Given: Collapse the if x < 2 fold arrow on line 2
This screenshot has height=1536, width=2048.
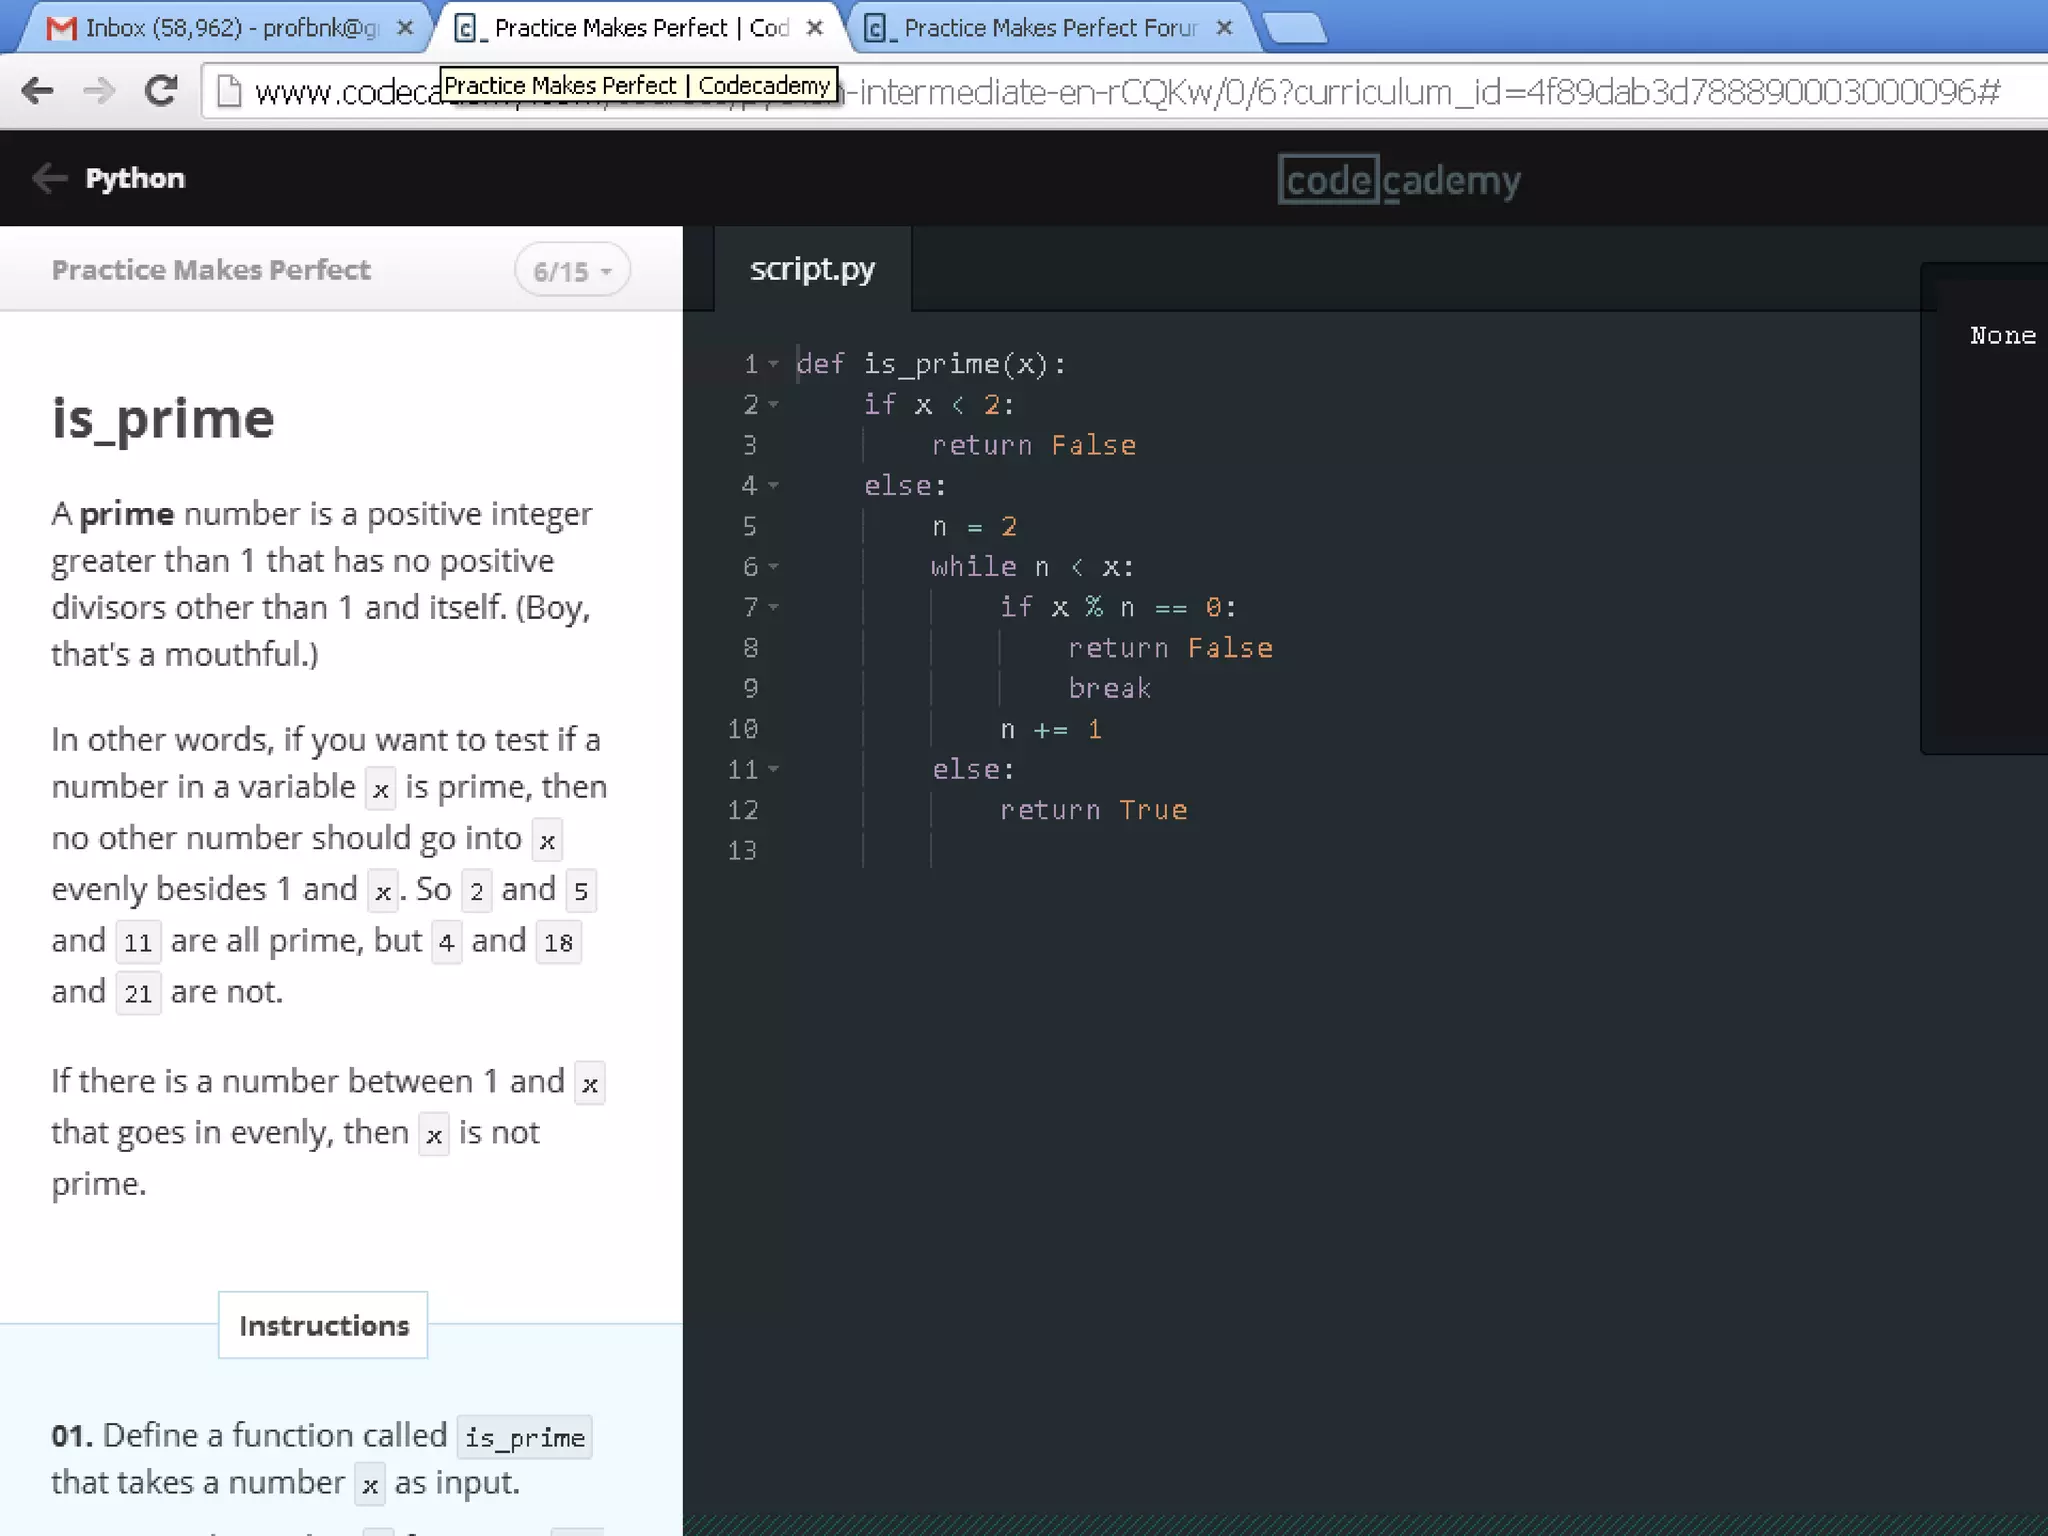Looking at the screenshot, I should pyautogui.click(x=773, y=405).
